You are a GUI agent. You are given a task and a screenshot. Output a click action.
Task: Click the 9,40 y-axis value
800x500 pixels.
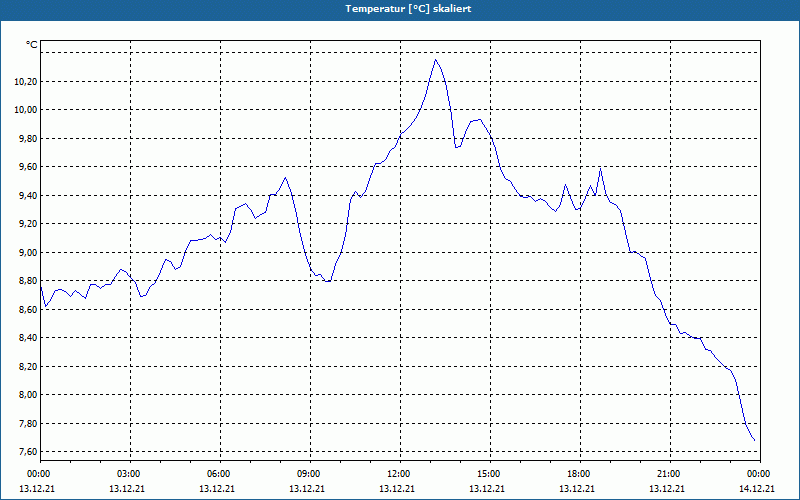30,195
